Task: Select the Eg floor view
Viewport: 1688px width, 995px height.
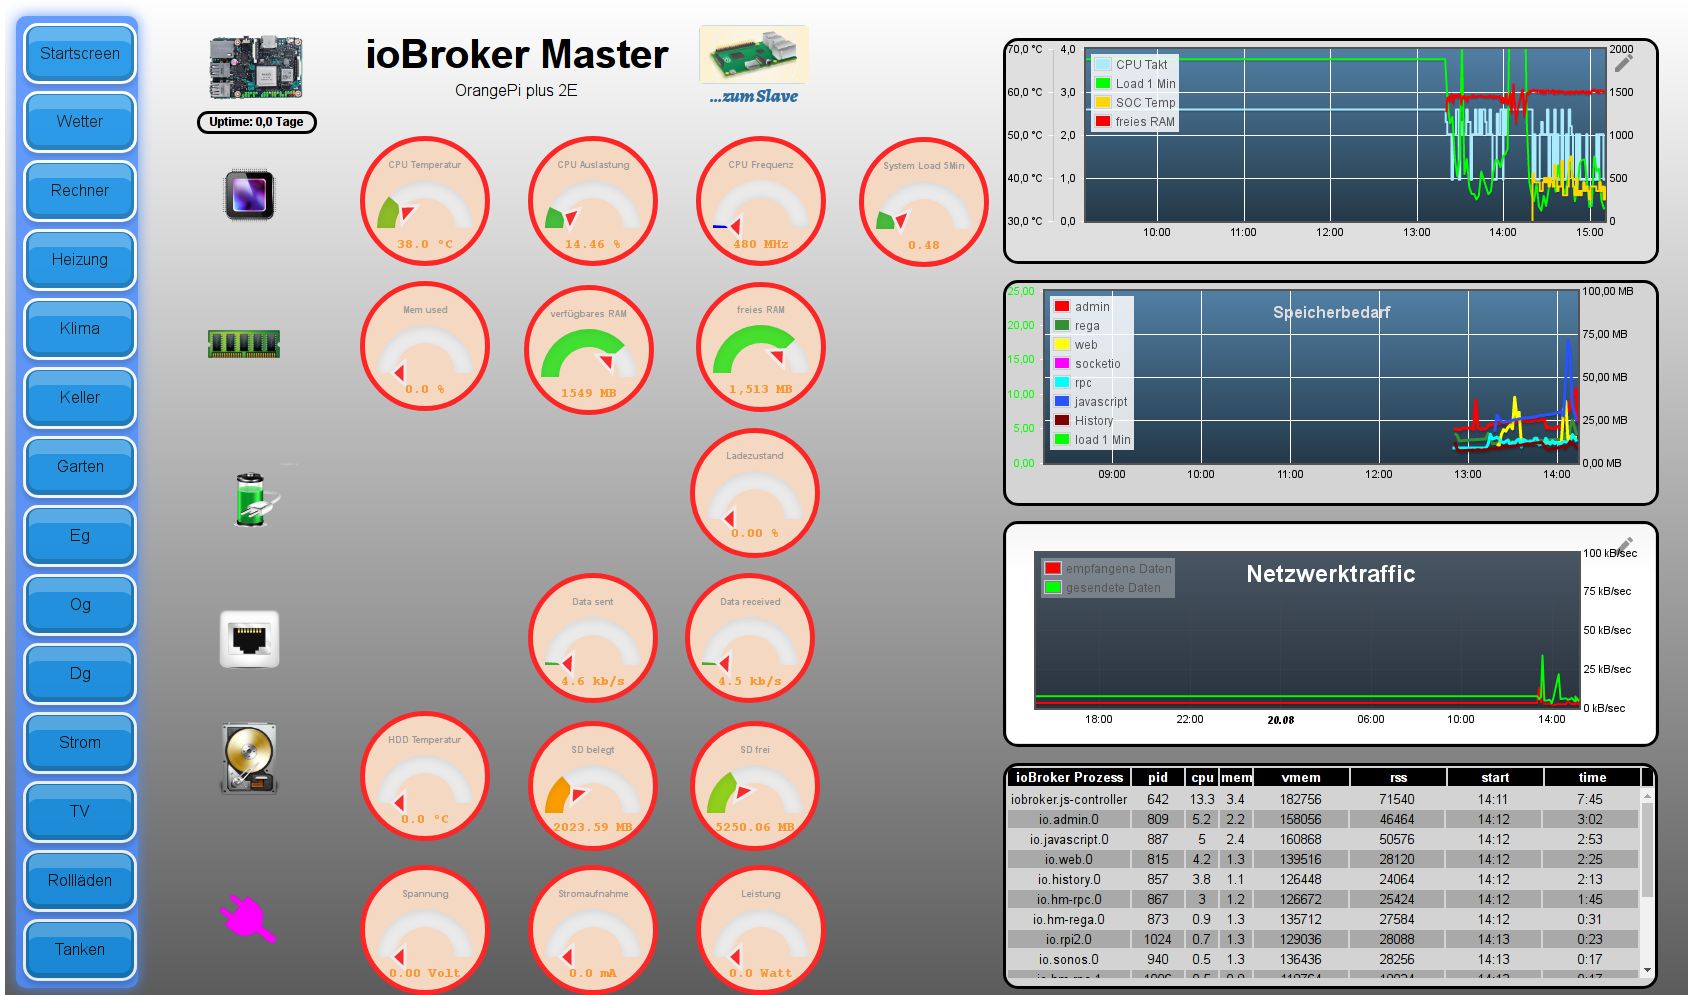Action: [x=80, y=536]
